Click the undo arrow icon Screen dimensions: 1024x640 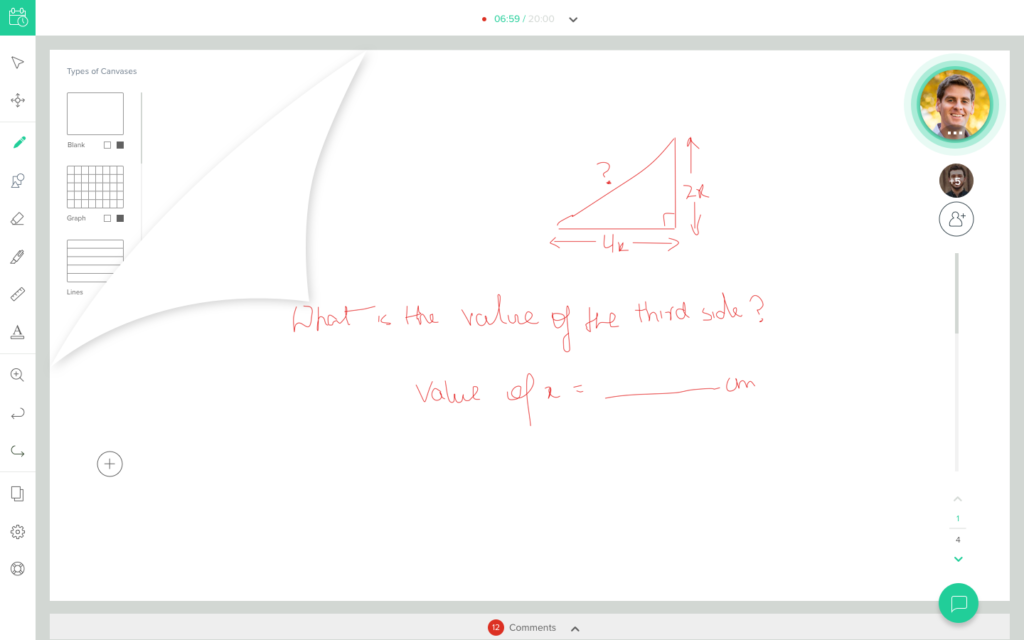pyautogui.click(x=17, y=412)
